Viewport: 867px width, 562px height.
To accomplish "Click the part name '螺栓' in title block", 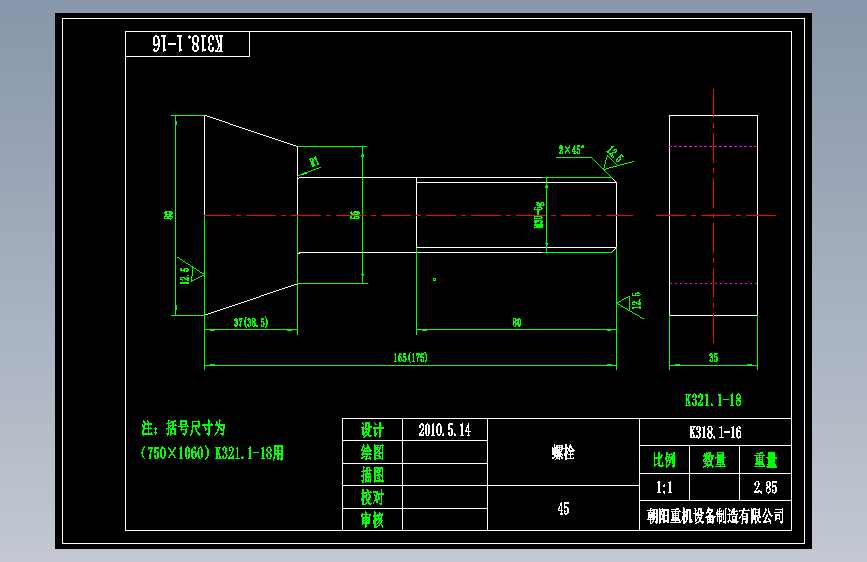I will tap(563, 452).
